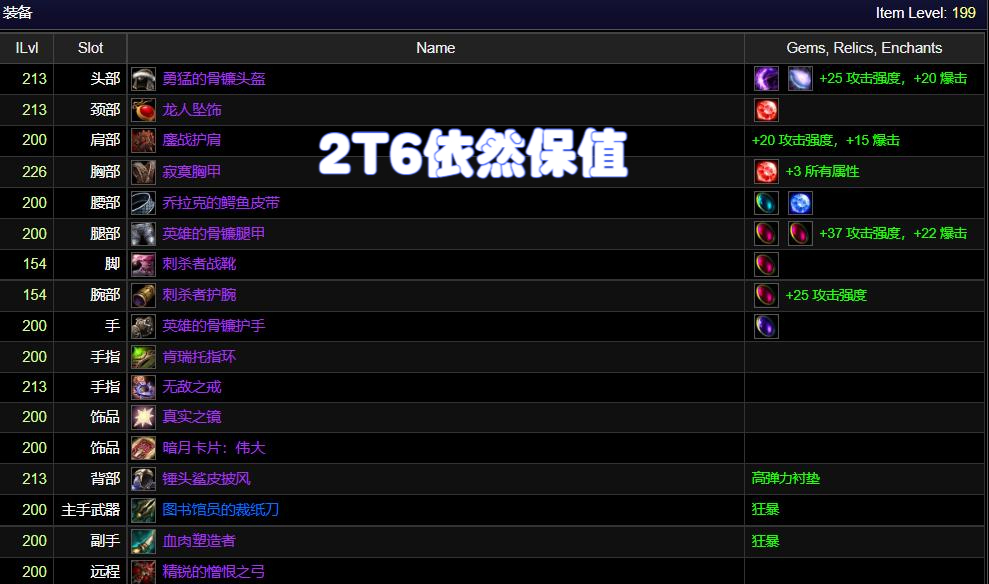
Task: Click the 刺杀者战靴 boots icon
Action: pos(143,264)
